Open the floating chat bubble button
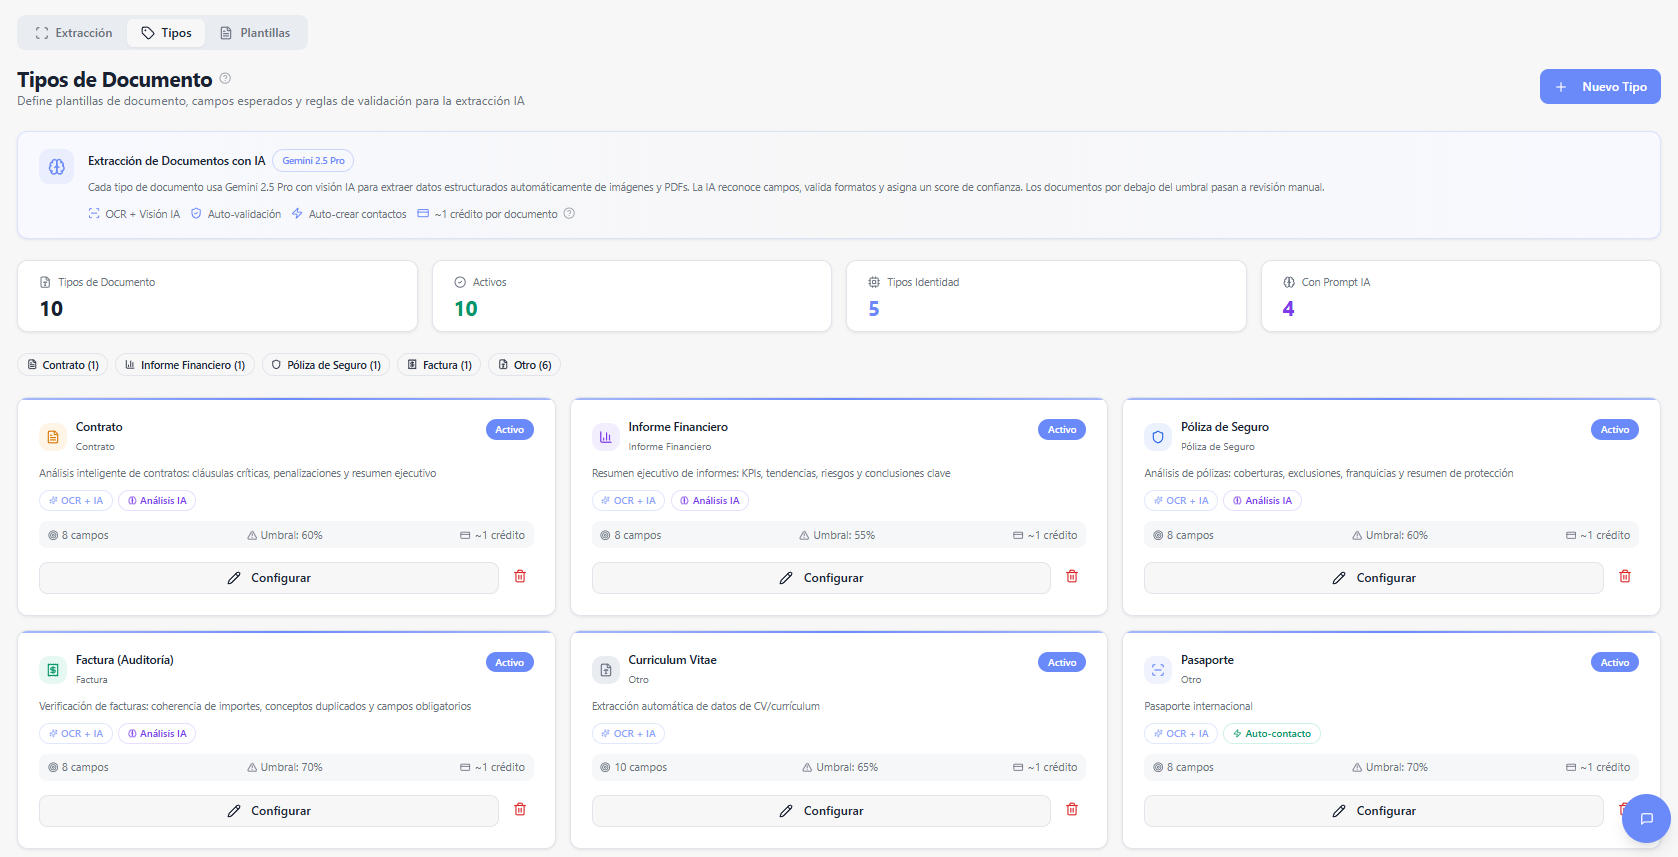Image resolution: width=1678 pixels, height=857 pixels. tap(1646, 818)
